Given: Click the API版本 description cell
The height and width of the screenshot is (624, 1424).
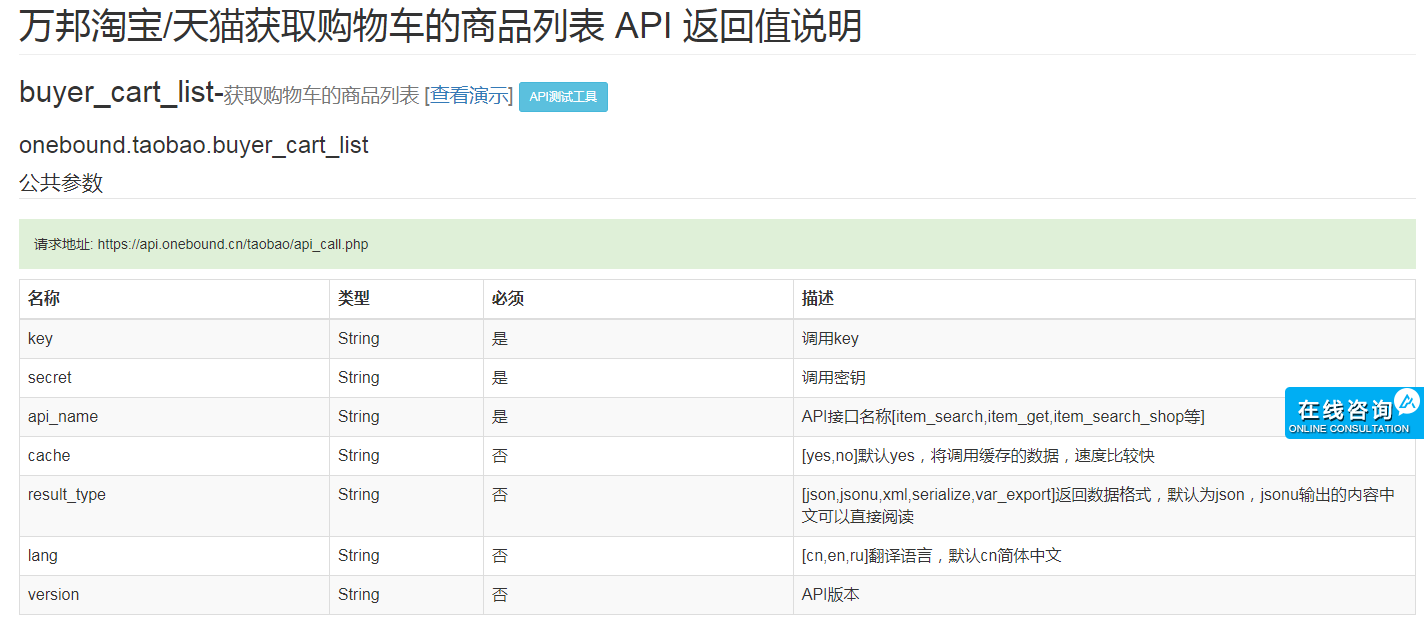Looking at the screenshot, I should pyautogui.click(x=1104, y=595).
